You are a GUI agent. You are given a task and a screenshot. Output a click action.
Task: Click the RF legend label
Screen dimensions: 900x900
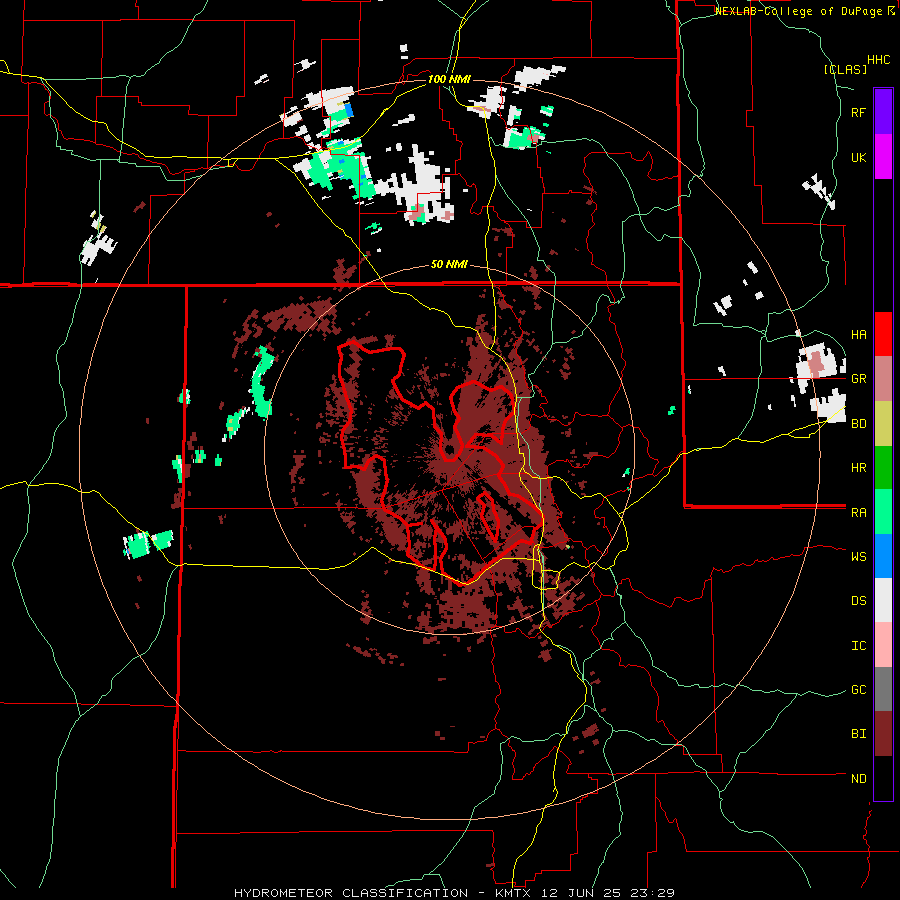pos(858,112)
